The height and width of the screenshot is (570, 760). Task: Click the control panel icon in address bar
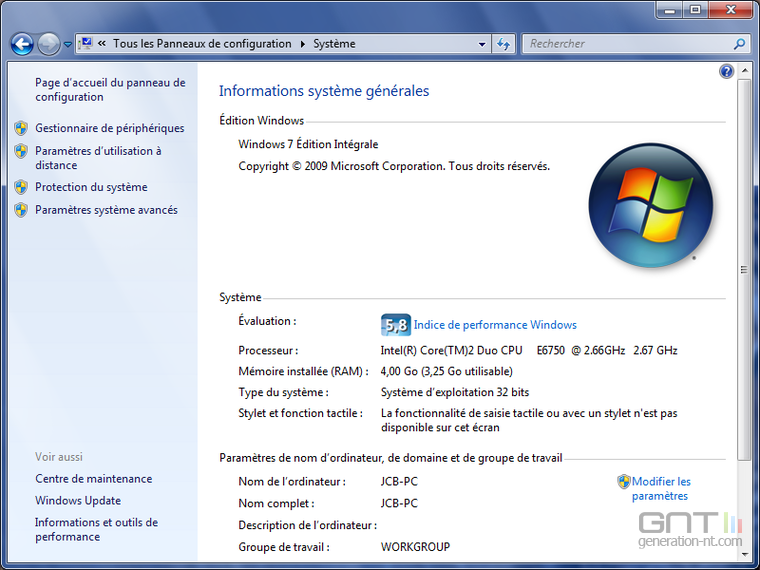85,44
